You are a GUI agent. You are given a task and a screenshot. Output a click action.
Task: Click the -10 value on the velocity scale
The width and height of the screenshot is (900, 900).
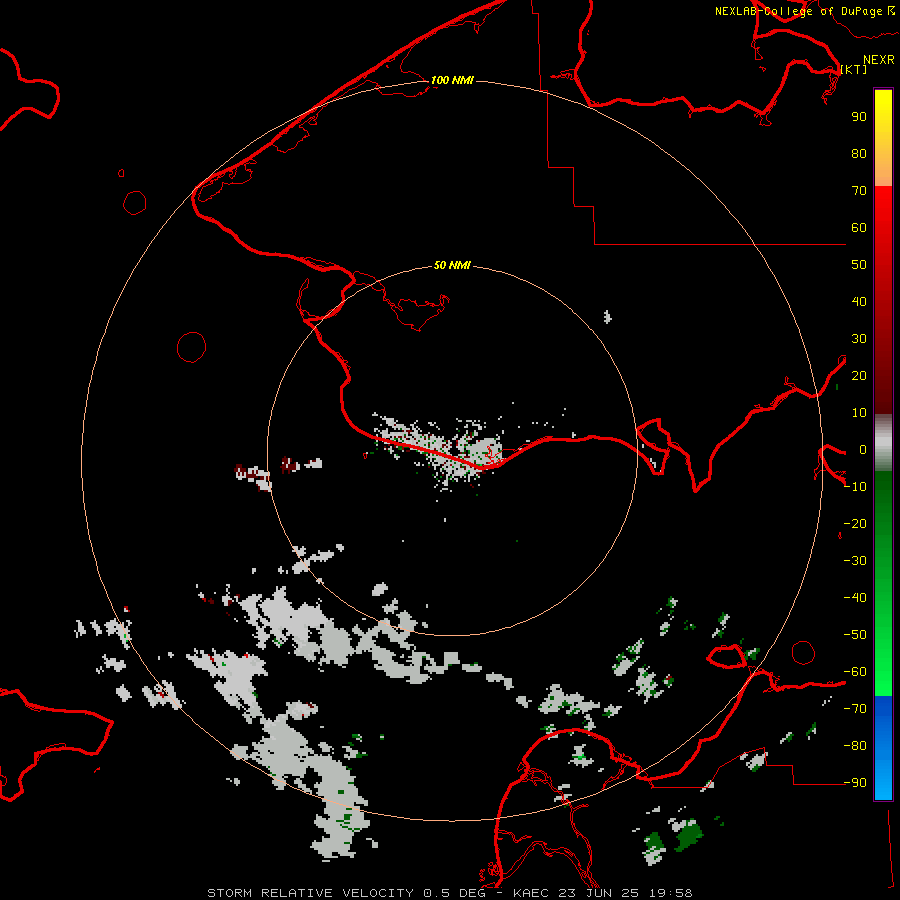pos(855,487)
